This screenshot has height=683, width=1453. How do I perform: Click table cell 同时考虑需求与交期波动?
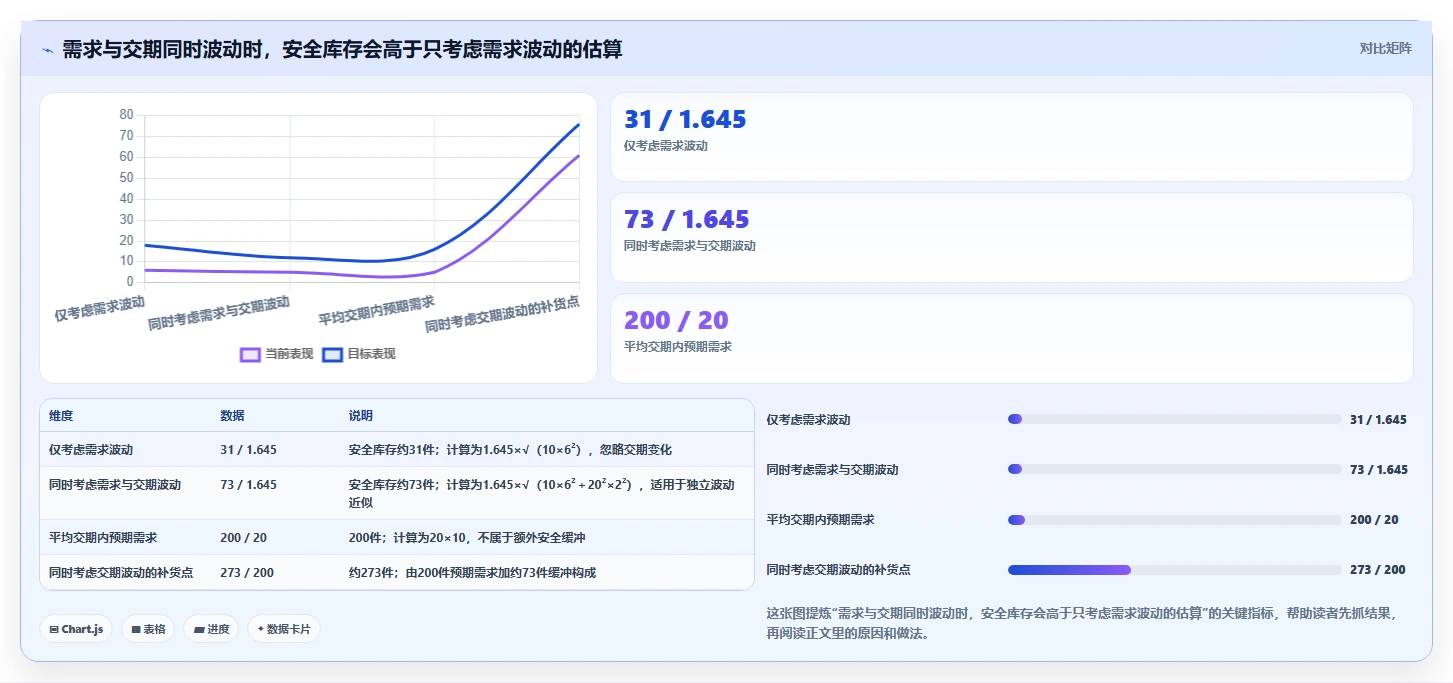click(115, 485)
